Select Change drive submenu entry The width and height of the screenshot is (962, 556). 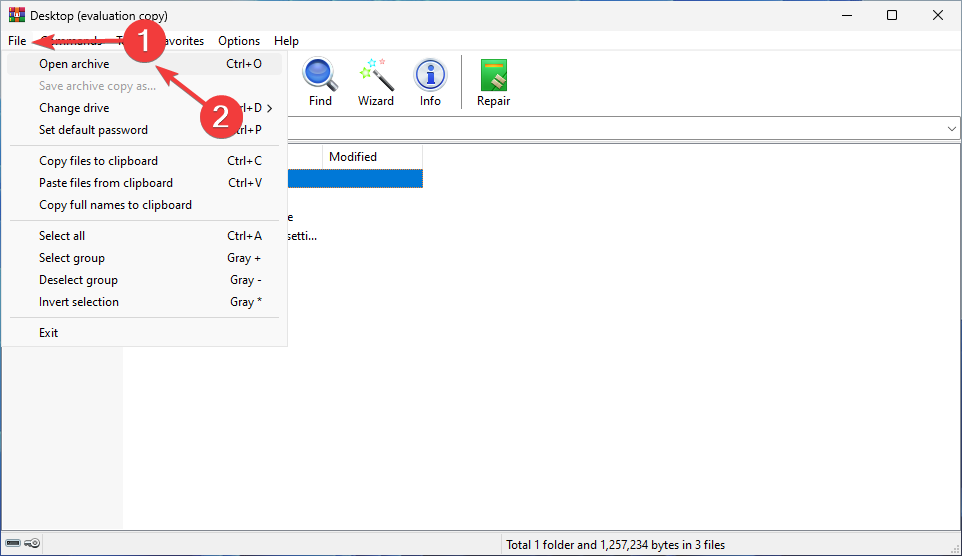pos(144,108)
